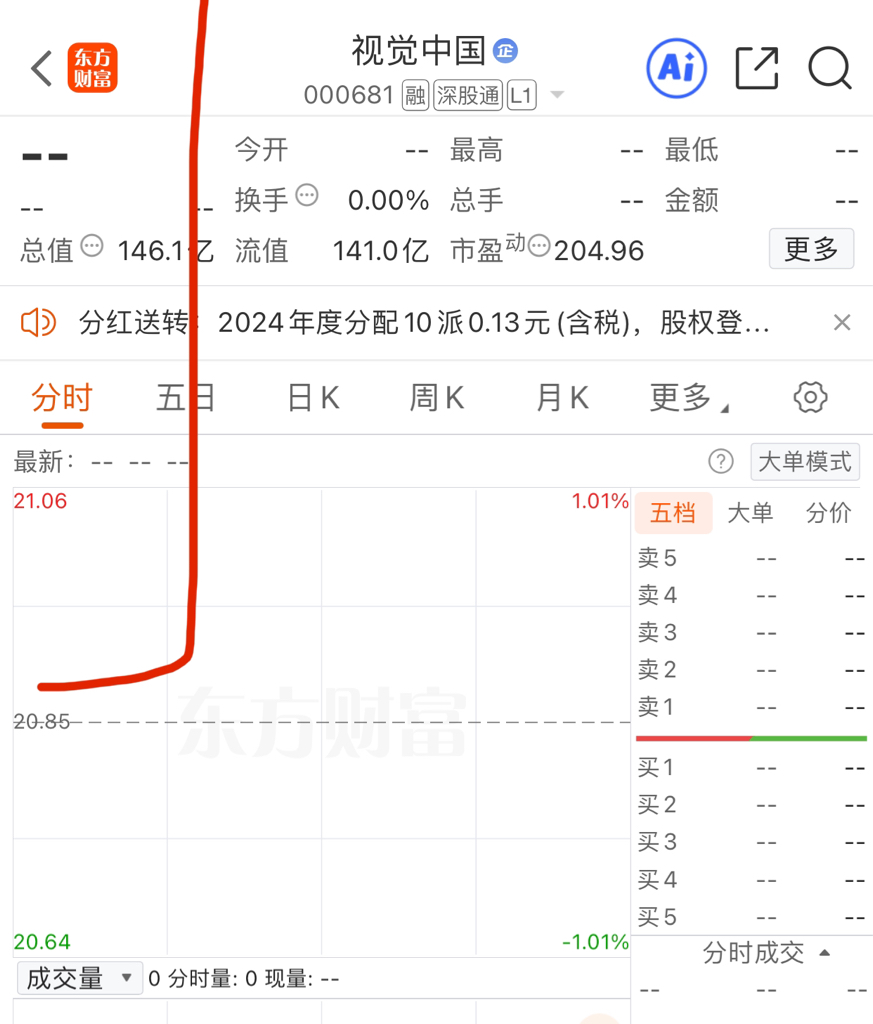Open the 东方财富 logo home icon
This screenshot has width=873, height=1024.
tap(92, 68)
